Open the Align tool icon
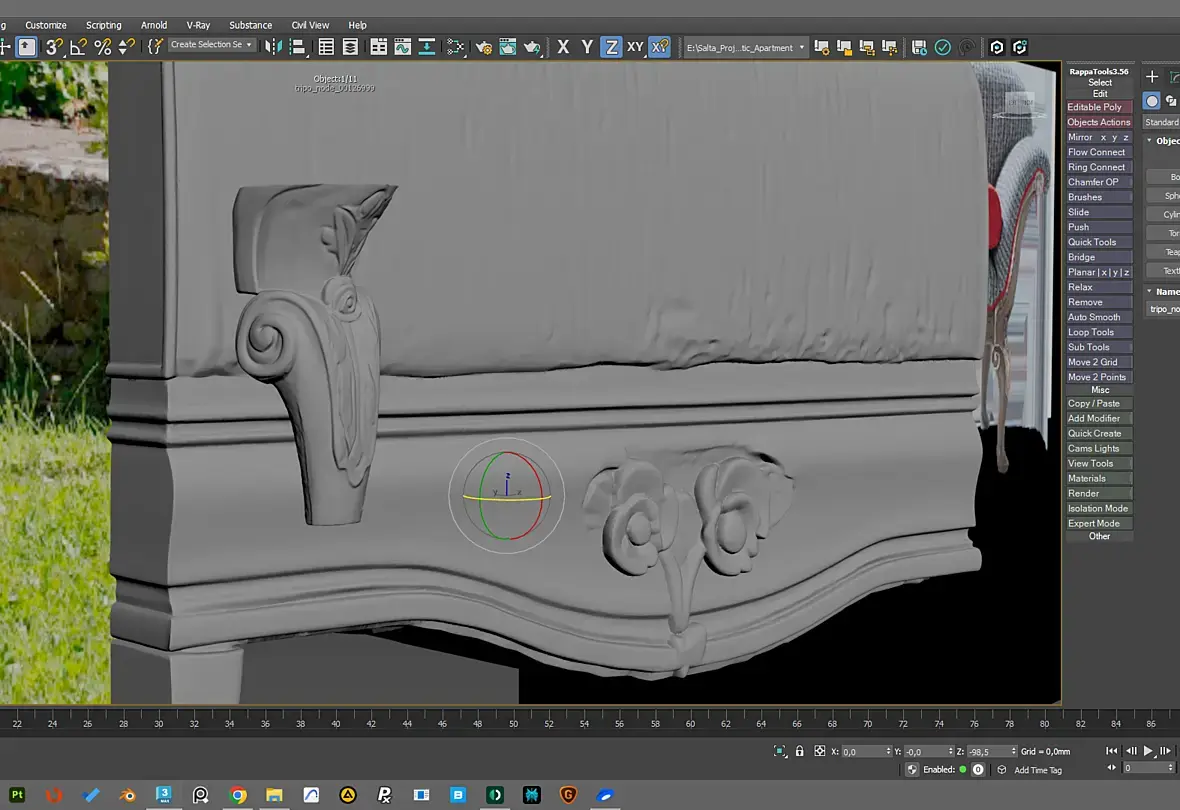Image resolution: width=1180 pixels, height=810 pixels. point(297,47)
